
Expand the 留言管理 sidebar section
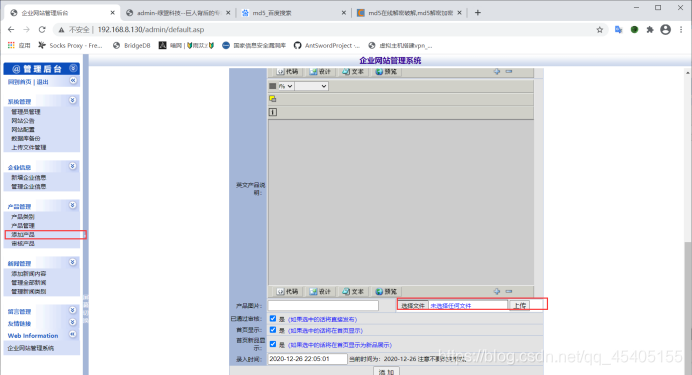click(x=73, y=311)
